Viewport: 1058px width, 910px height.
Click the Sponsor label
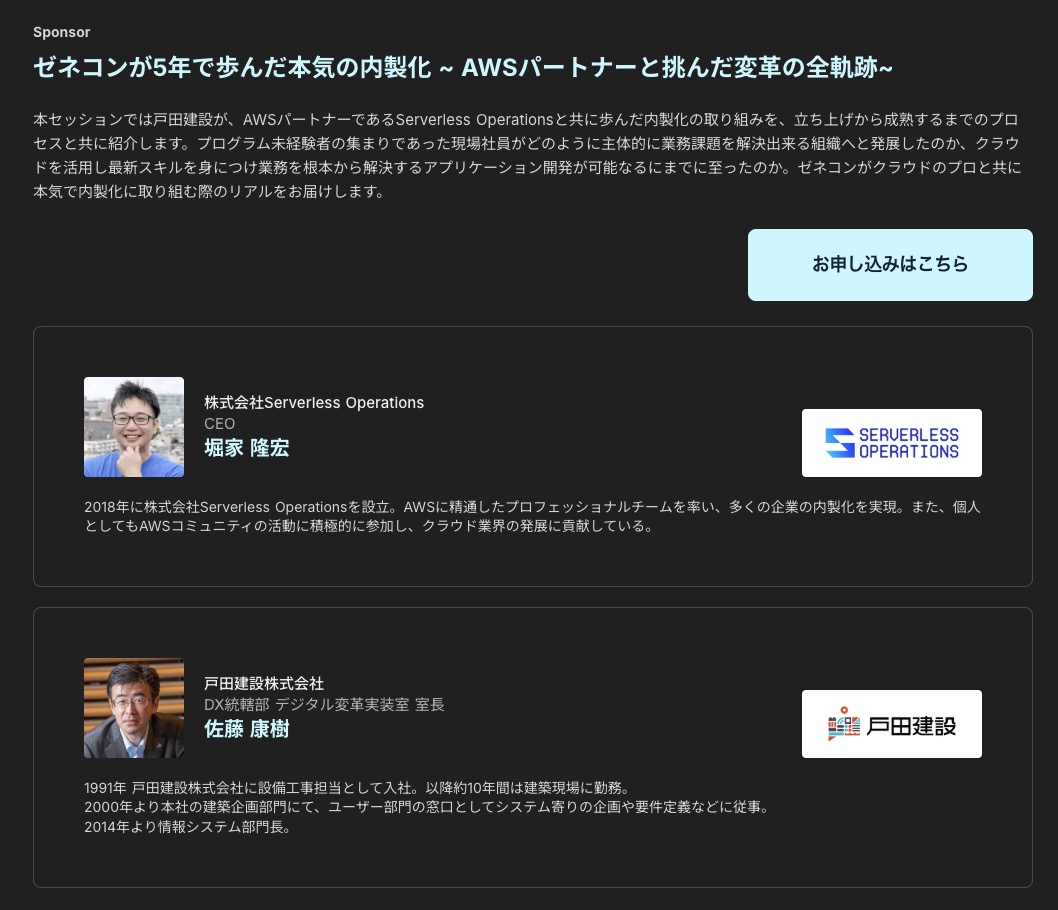(x=61, y=32)
